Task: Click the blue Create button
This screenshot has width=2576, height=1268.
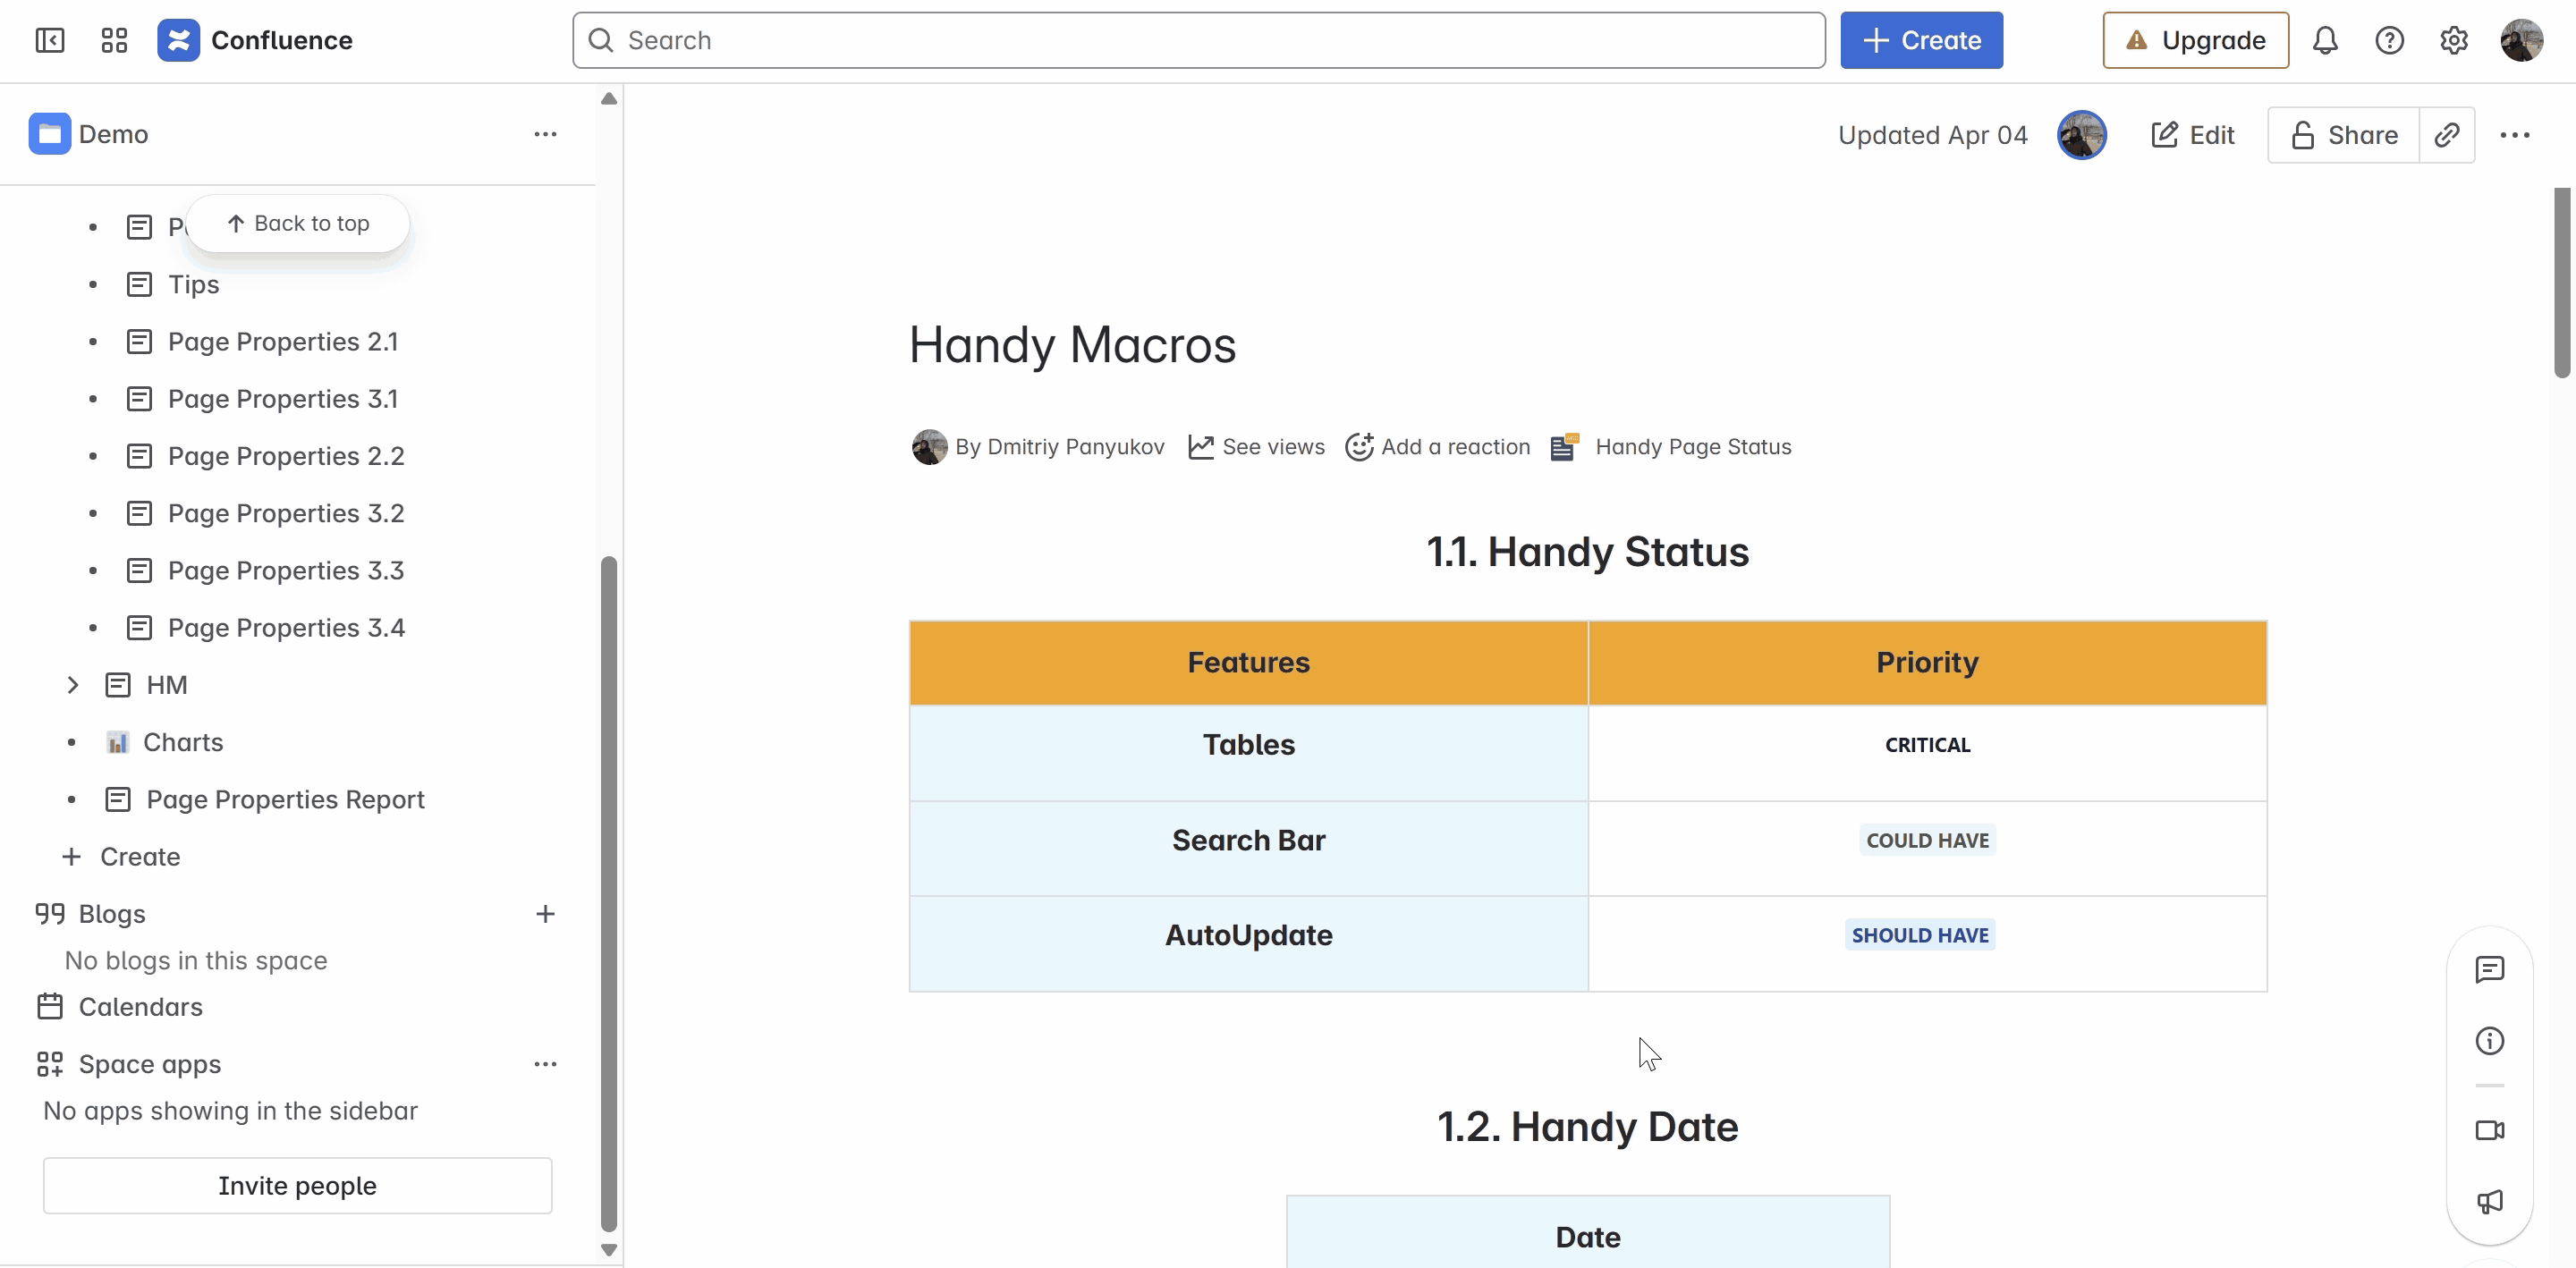Action: 1920,40
